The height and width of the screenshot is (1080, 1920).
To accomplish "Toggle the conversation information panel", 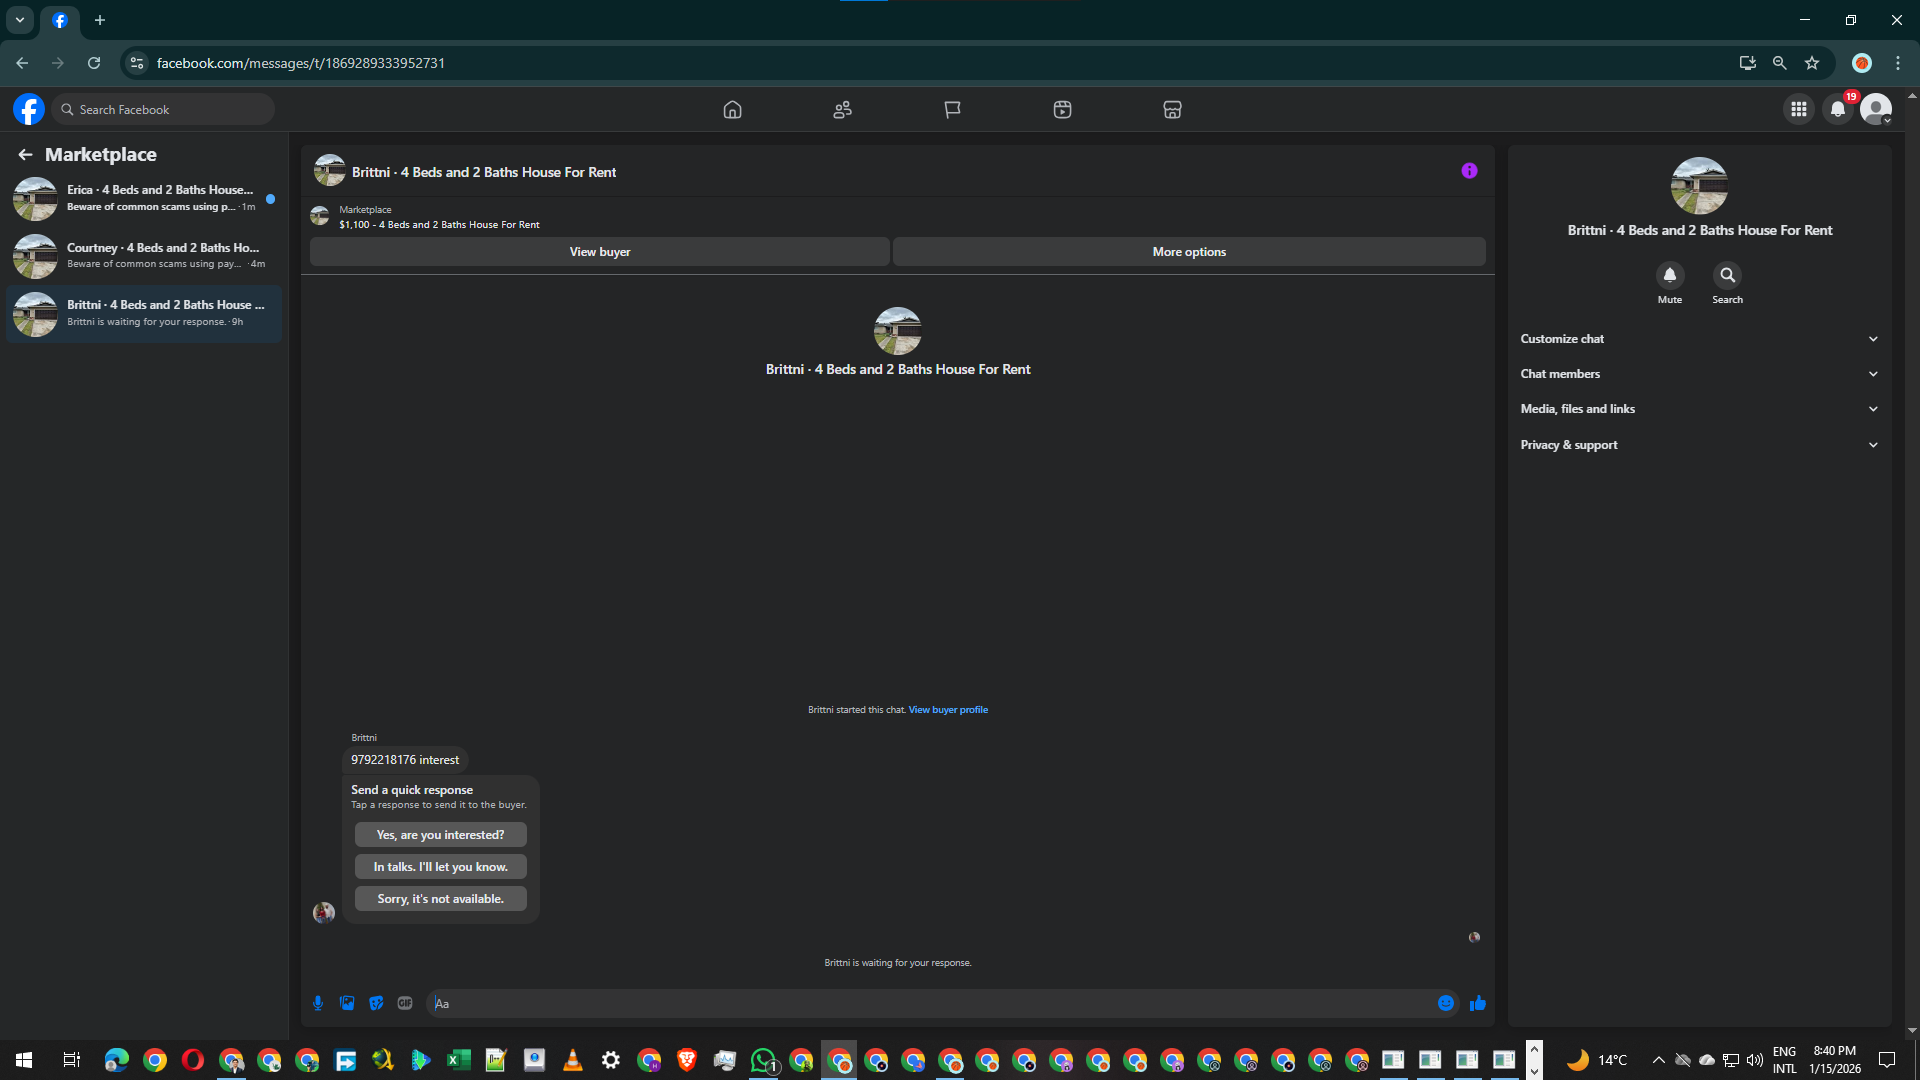I will click(1469, 171).
